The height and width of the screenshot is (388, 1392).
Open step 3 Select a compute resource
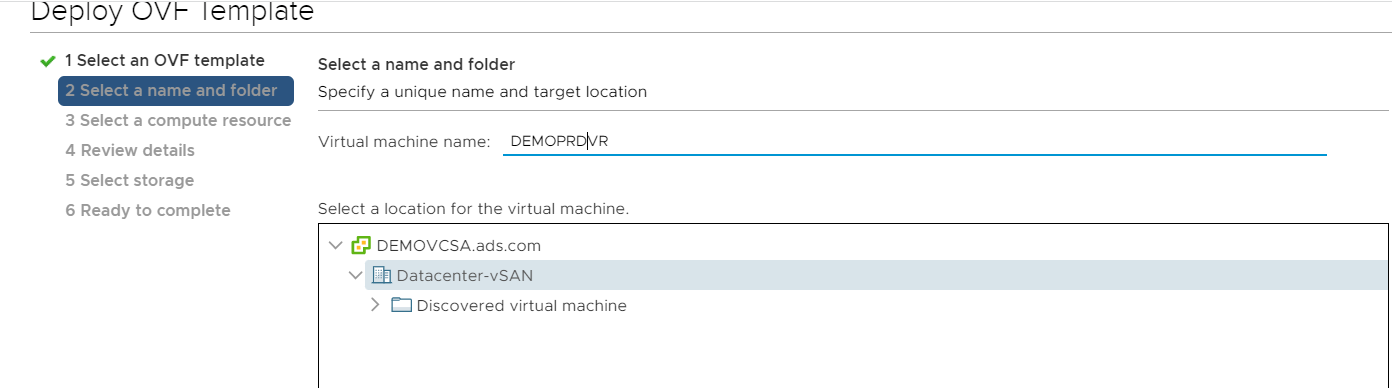[178, 120]
